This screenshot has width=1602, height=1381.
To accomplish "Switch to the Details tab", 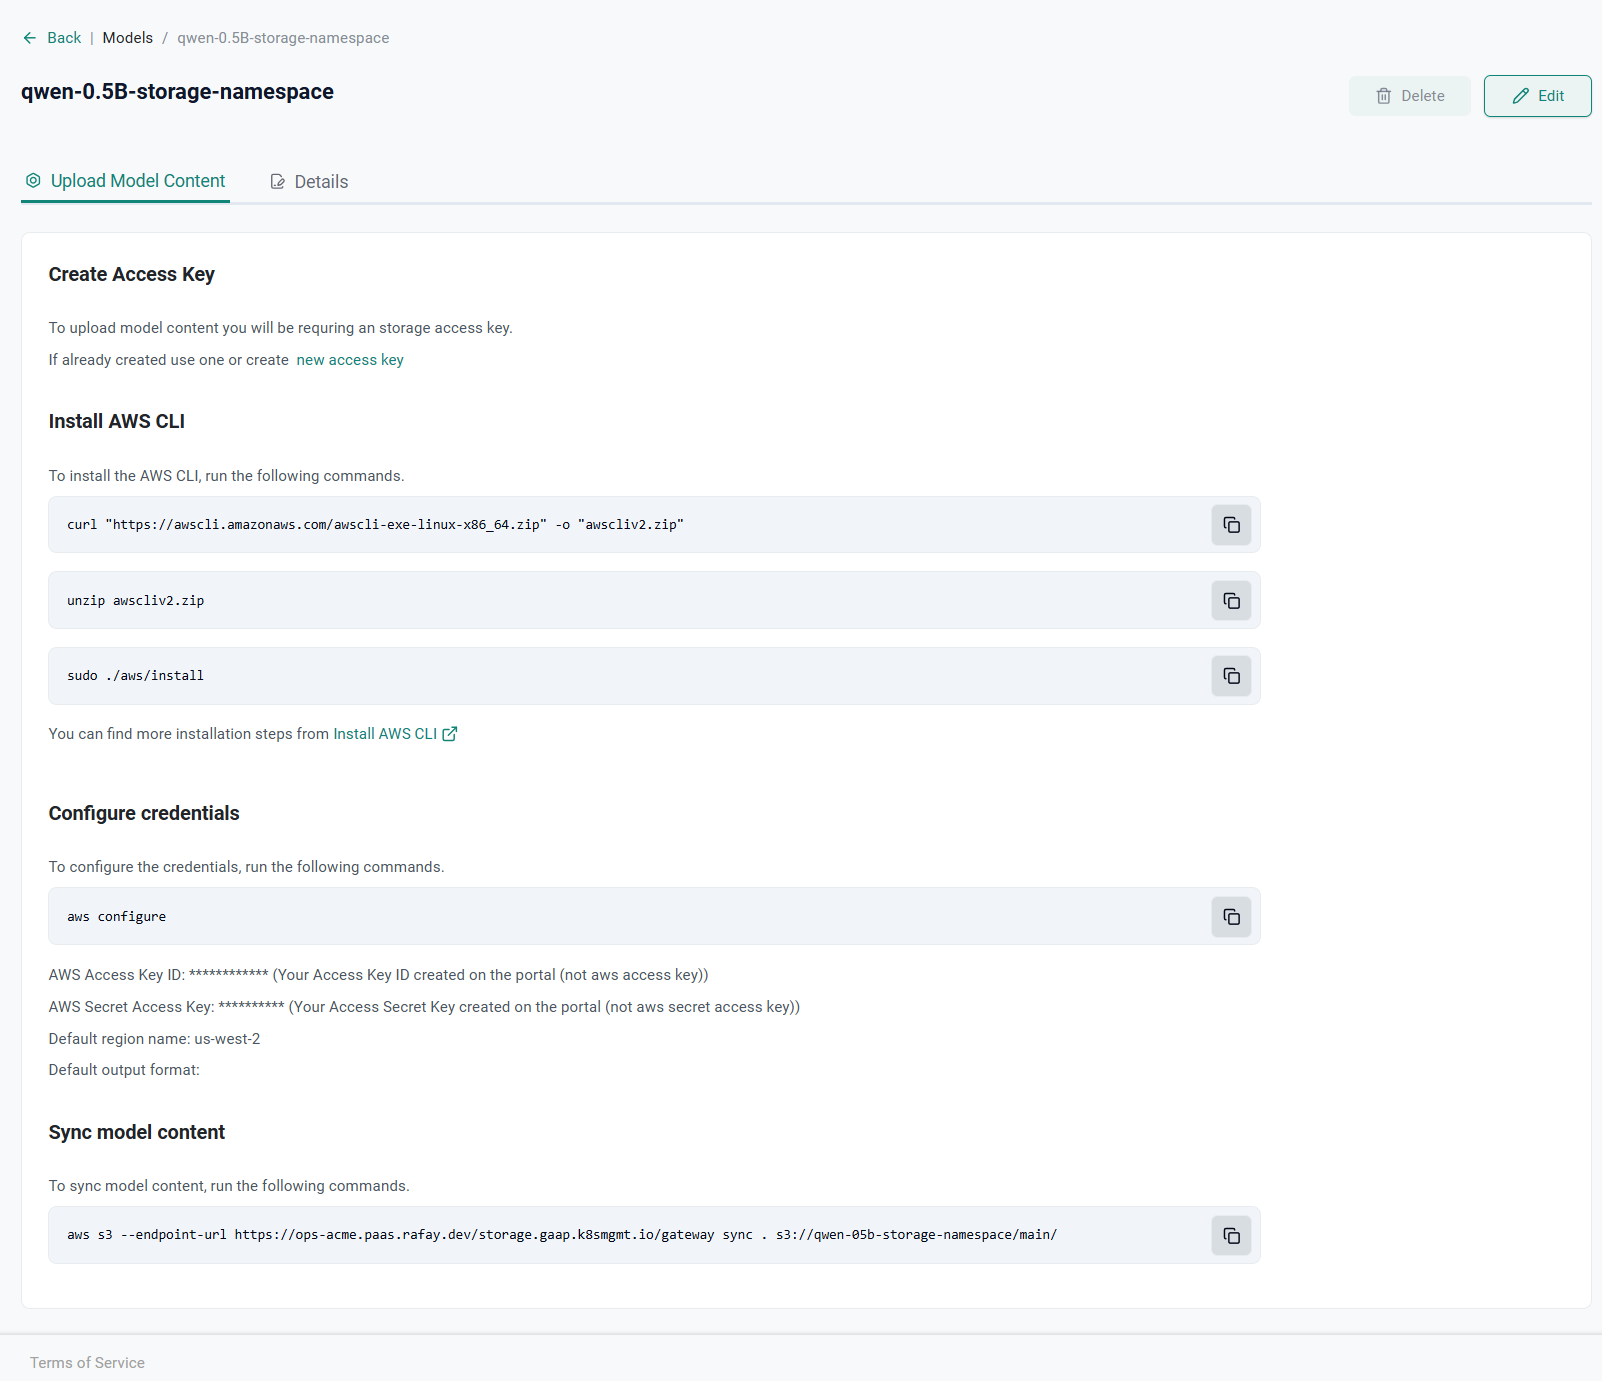I will 309,182.
